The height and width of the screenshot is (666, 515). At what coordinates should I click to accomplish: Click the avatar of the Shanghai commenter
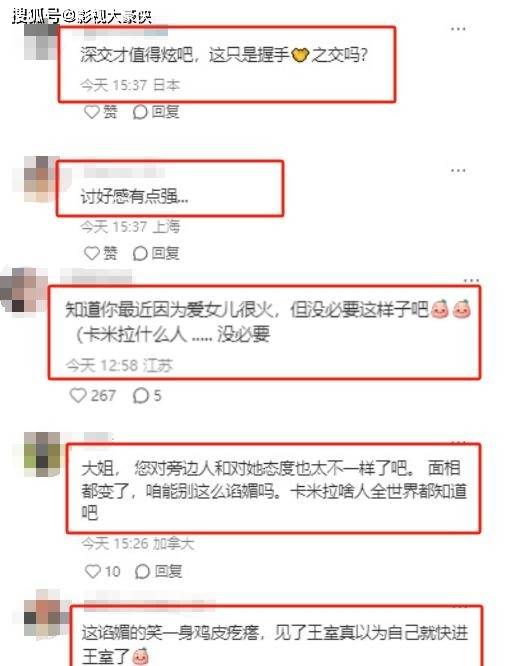(40, 179)
